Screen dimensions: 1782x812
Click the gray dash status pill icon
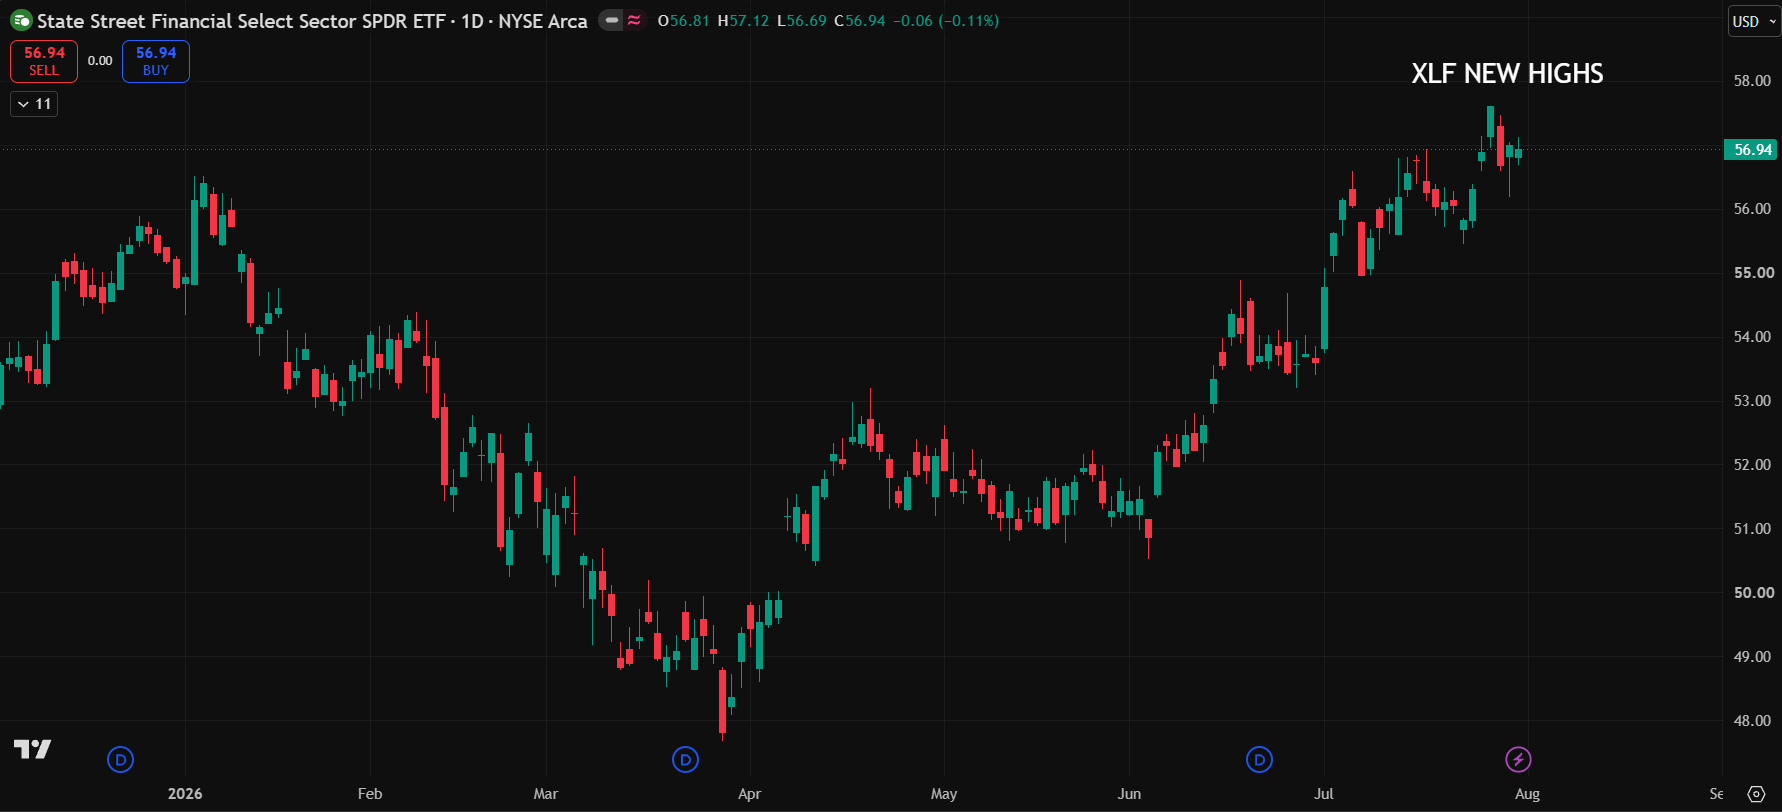tap(611, 20)
